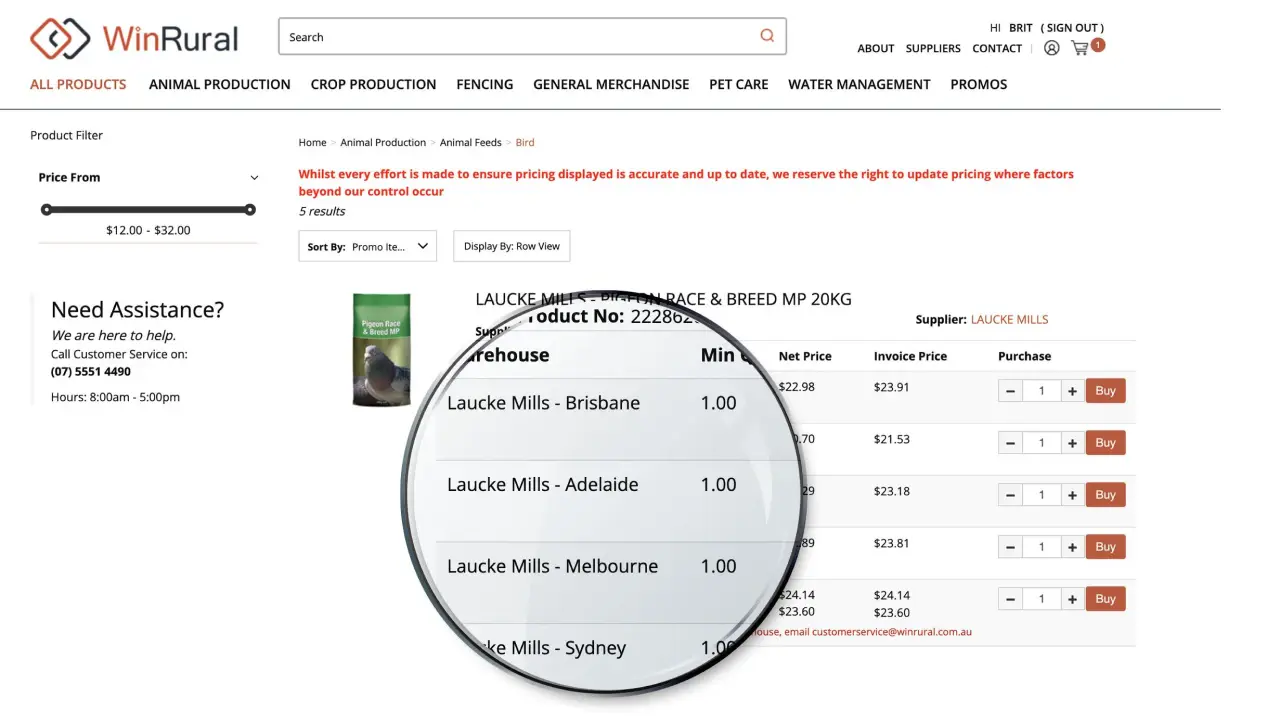Open the ABOUT page link
The image size is (1280, 720).
[x=876, y=48]
